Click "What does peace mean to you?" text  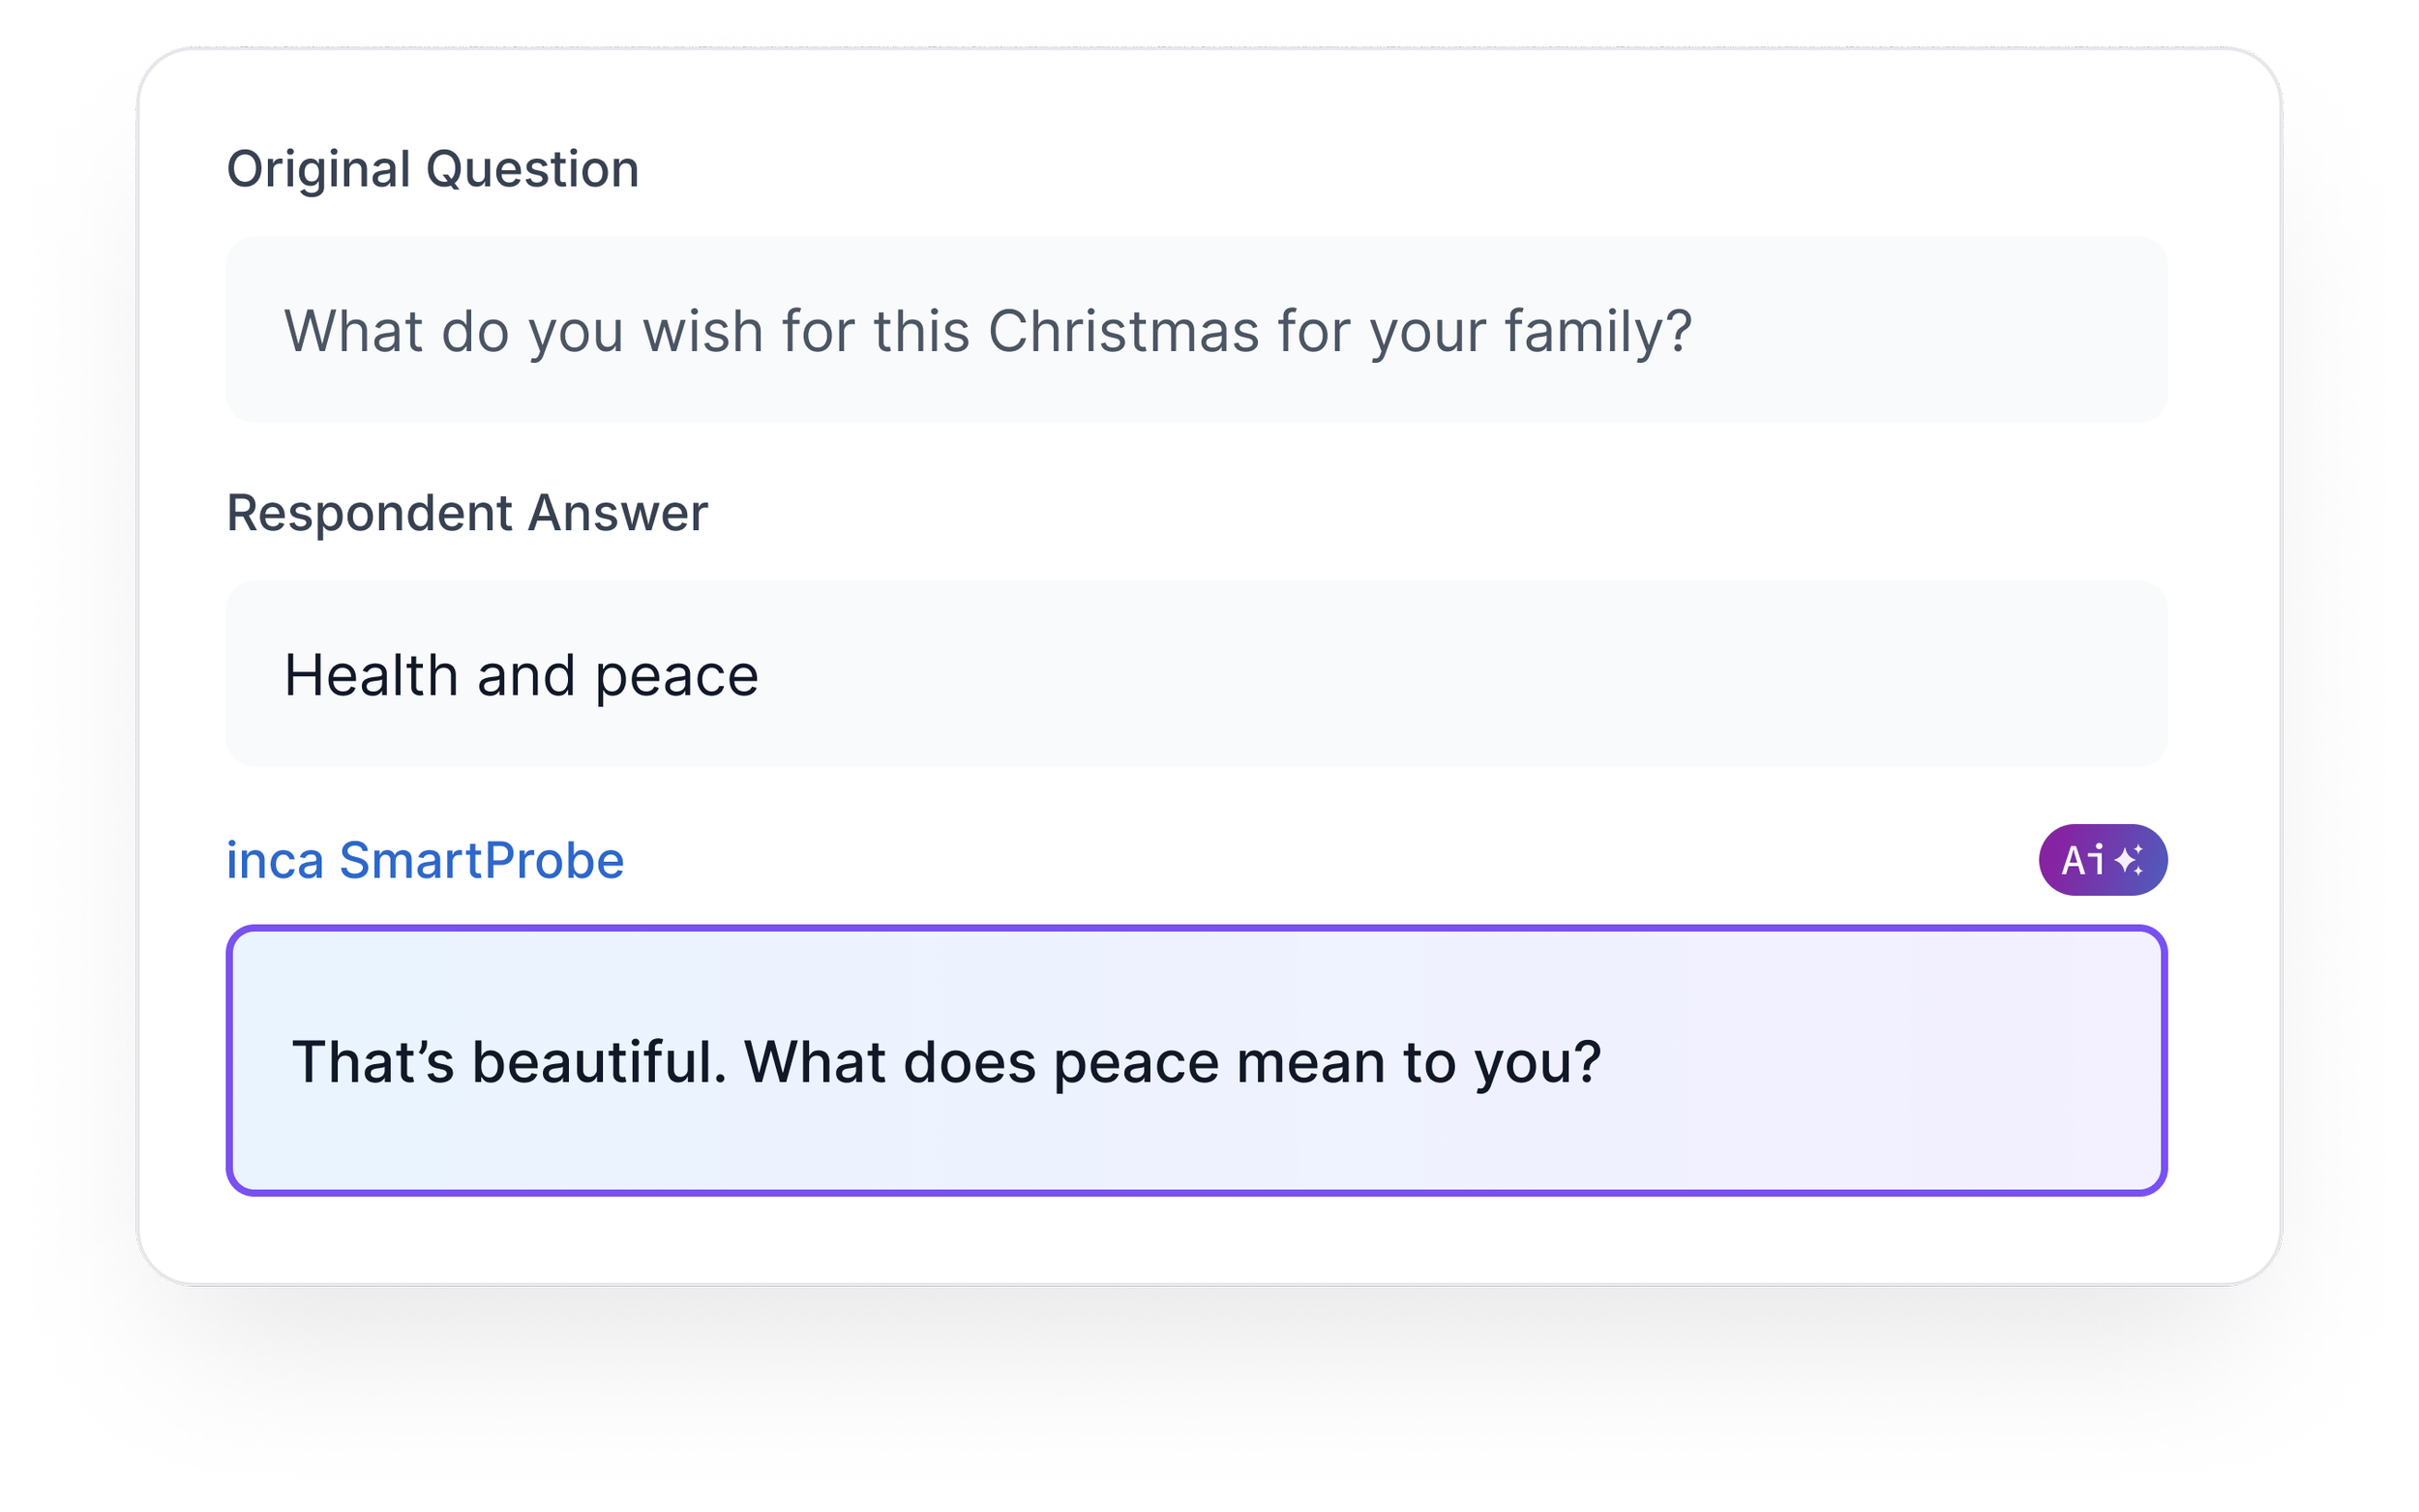1172,1061
